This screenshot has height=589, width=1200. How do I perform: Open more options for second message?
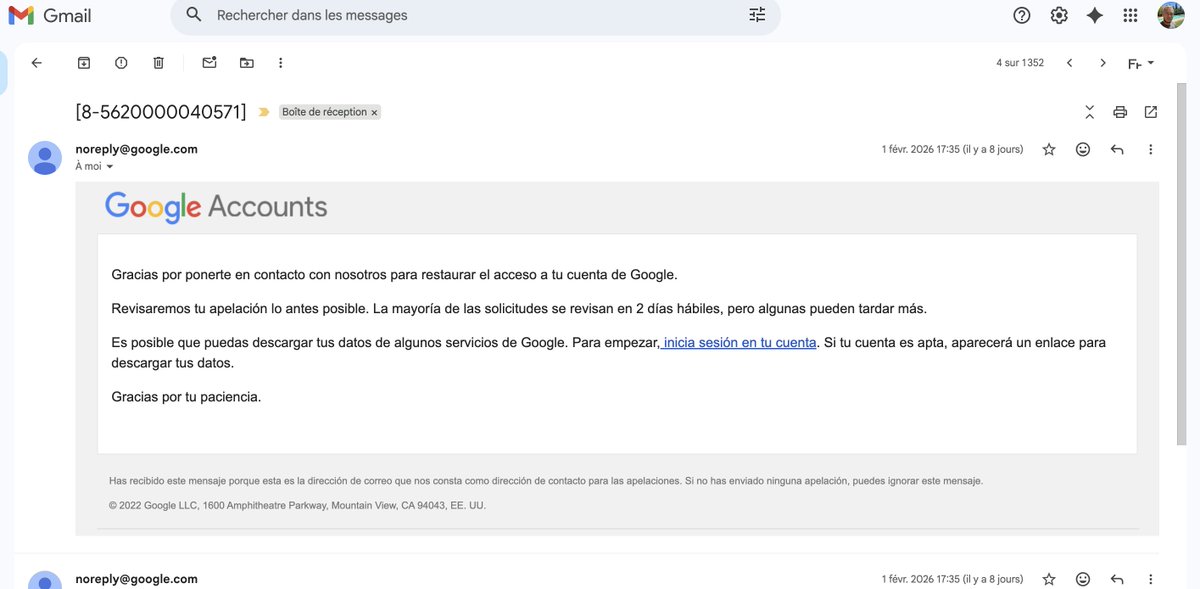tap(1151, 579)
